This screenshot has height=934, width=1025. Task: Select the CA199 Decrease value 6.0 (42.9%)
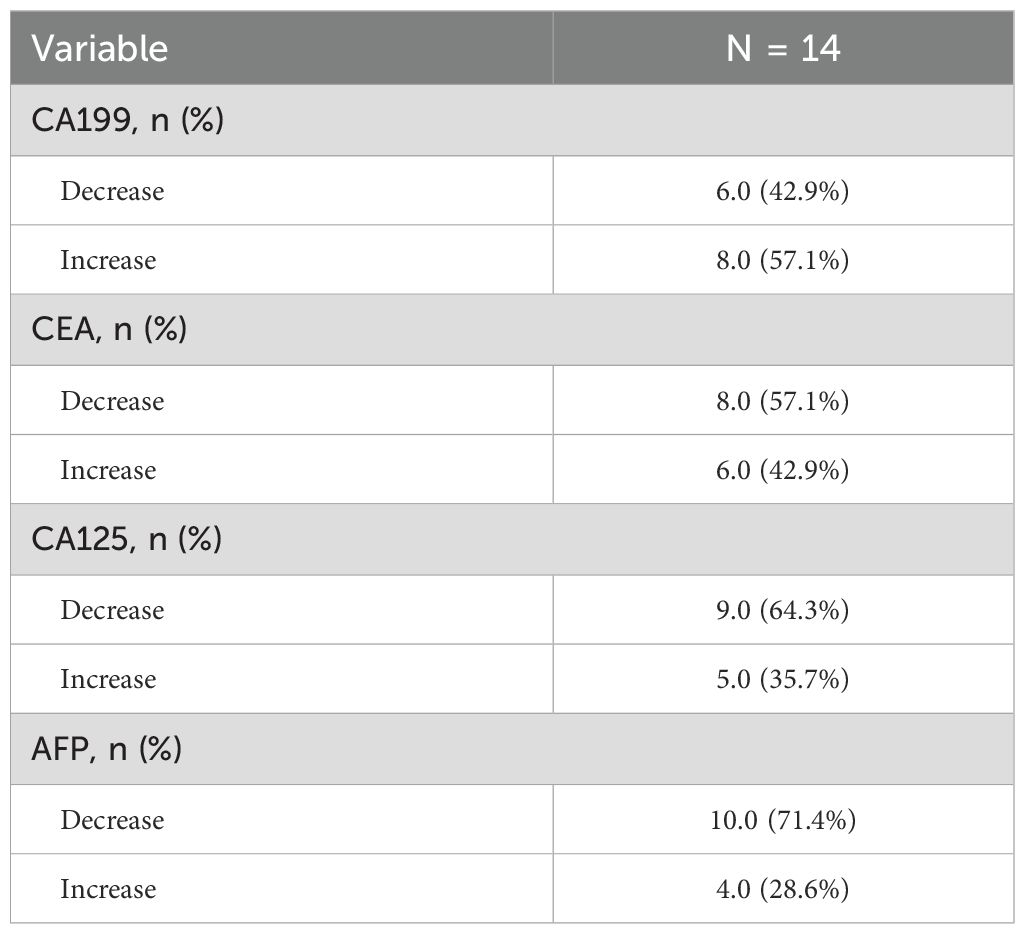783,191
